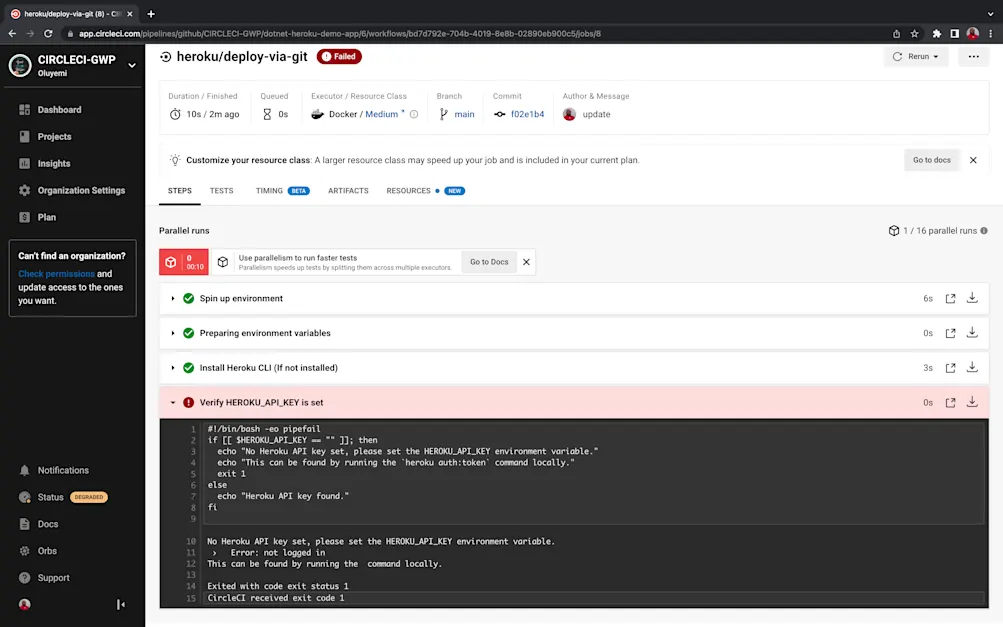Switch to the RESOURCES tab
Screen dimensions: 1003x627
425,191
